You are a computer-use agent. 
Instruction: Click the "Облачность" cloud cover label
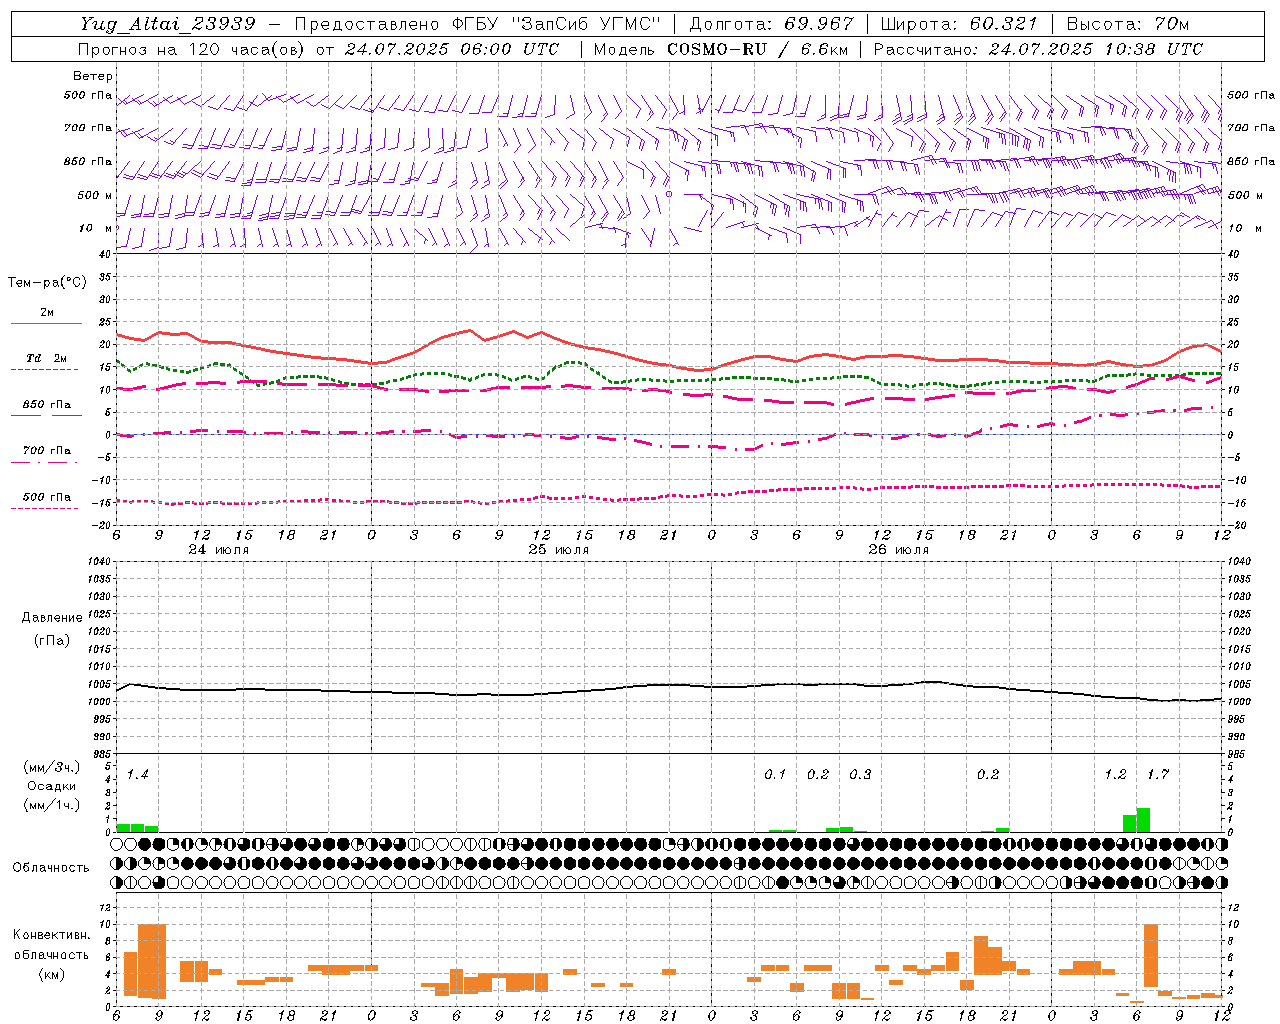[x=51, y=868]
